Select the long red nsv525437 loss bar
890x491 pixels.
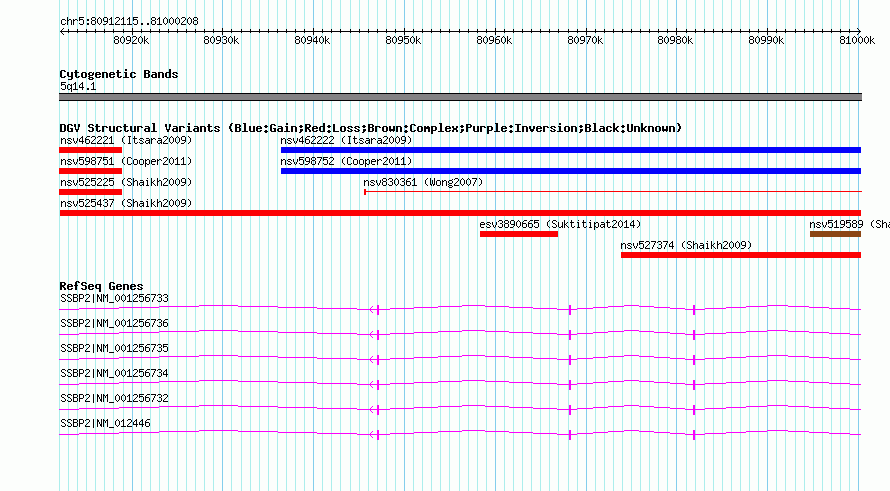460,213
